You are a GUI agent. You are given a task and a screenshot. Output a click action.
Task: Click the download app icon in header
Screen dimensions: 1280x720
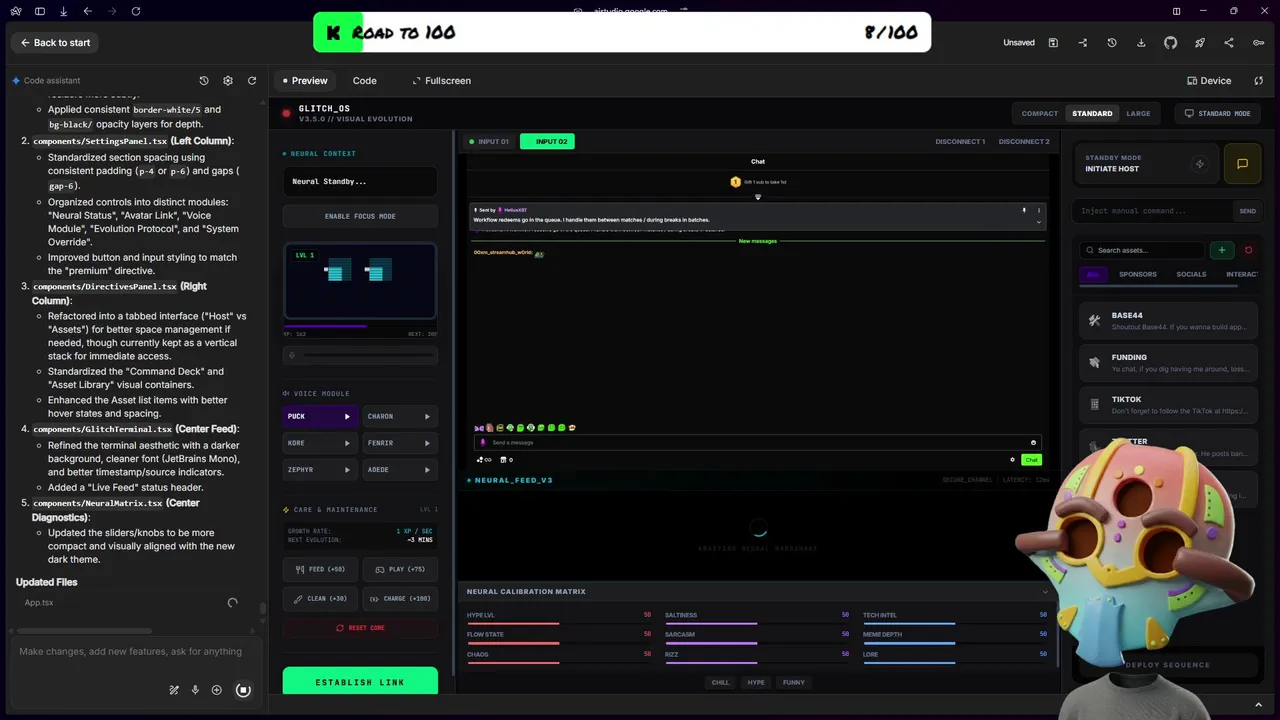tap(1141, 43)
